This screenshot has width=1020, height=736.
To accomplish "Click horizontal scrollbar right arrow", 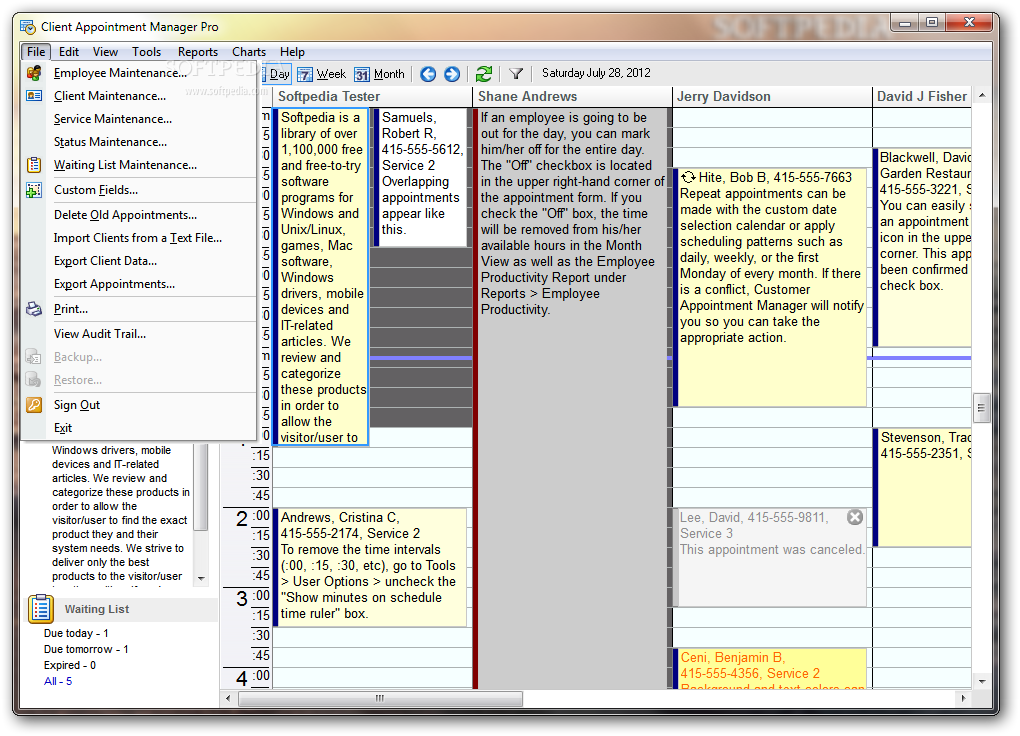I will (x=963, y=698).
